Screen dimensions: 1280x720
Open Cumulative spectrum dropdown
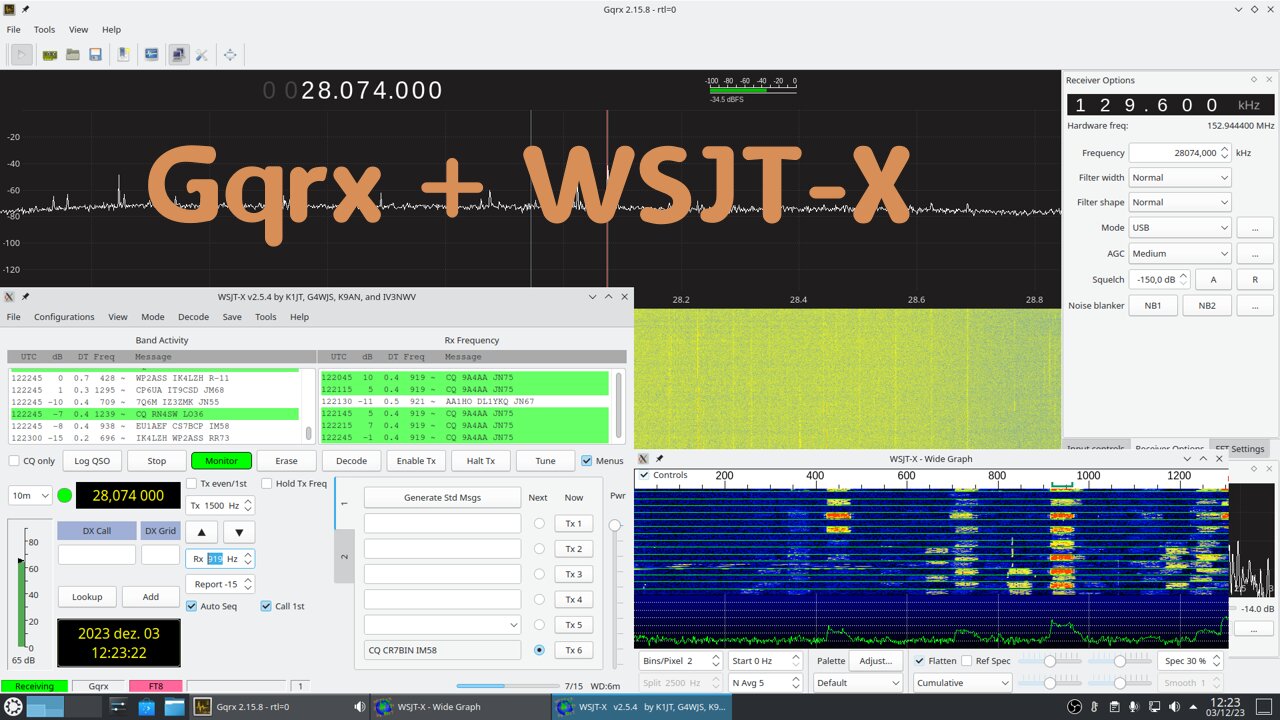(x=963, y=683)
